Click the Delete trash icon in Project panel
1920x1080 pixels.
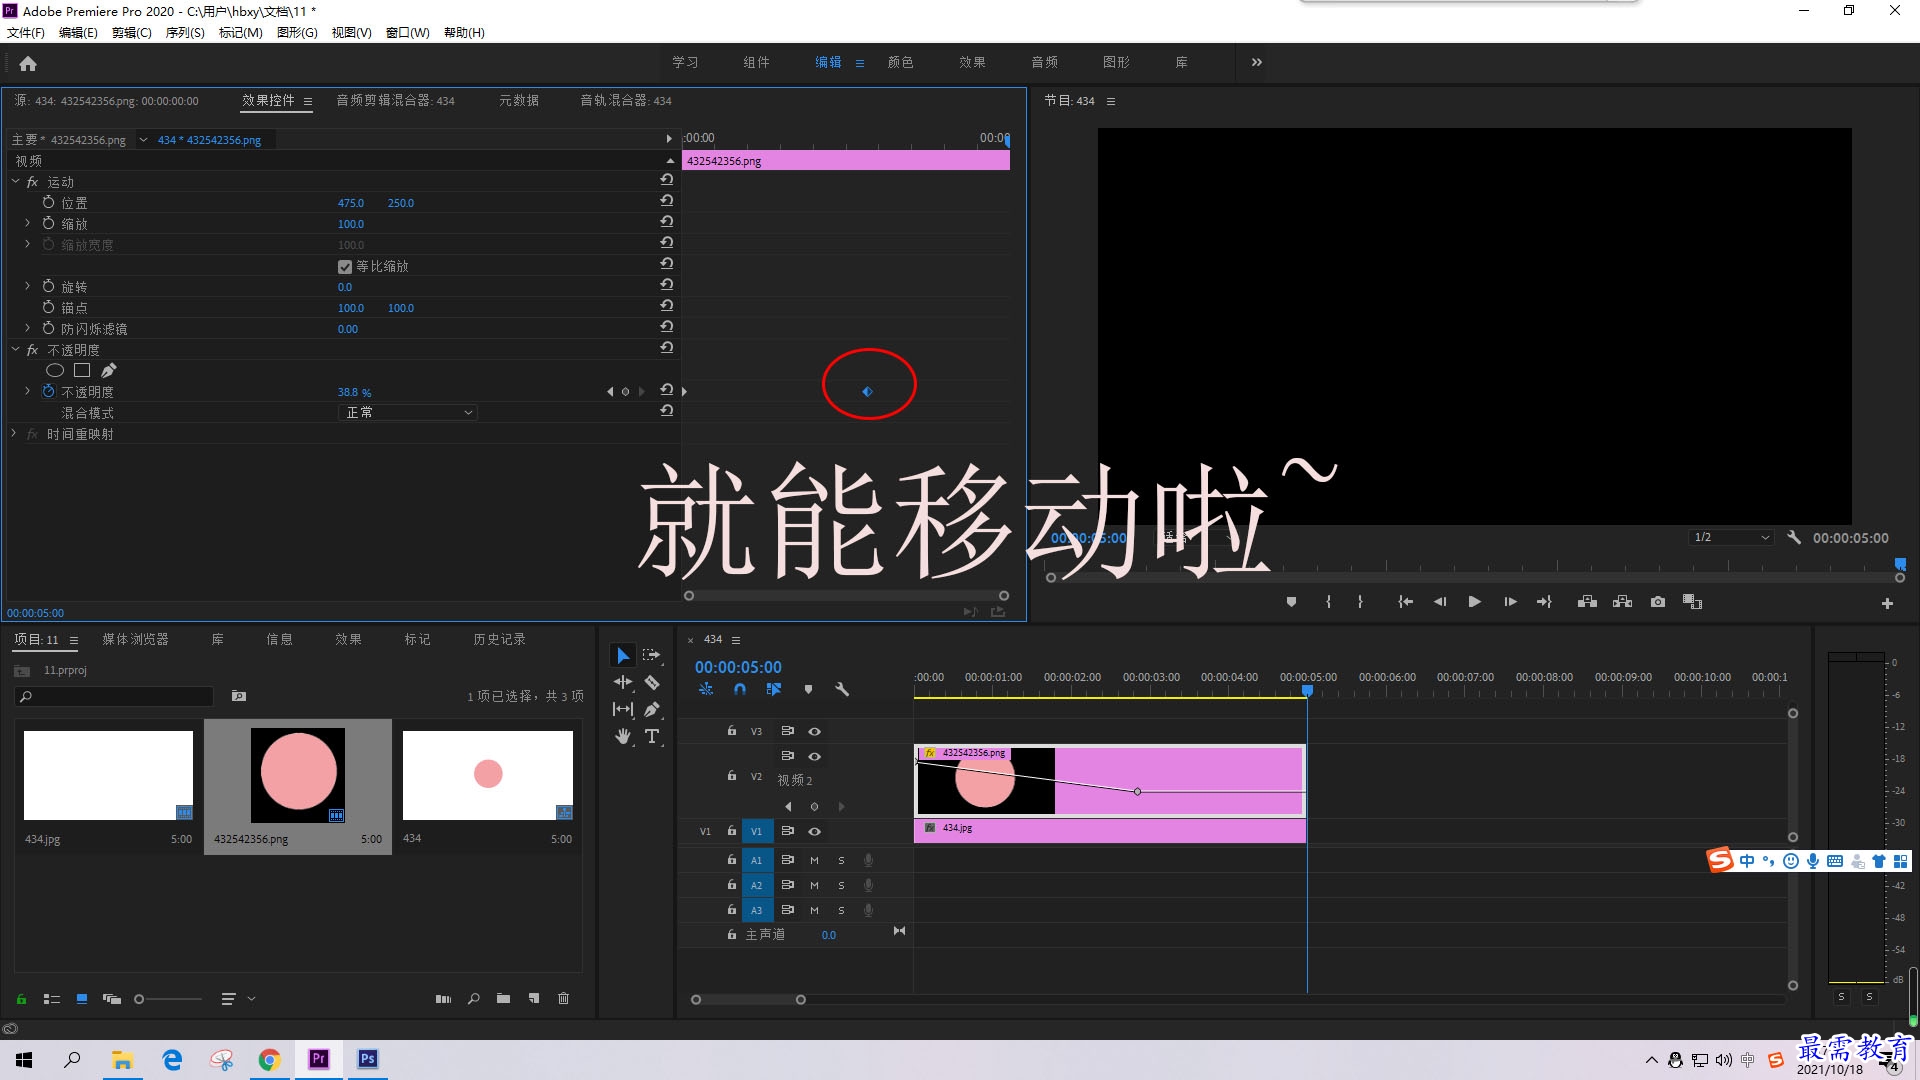(563, 998)
